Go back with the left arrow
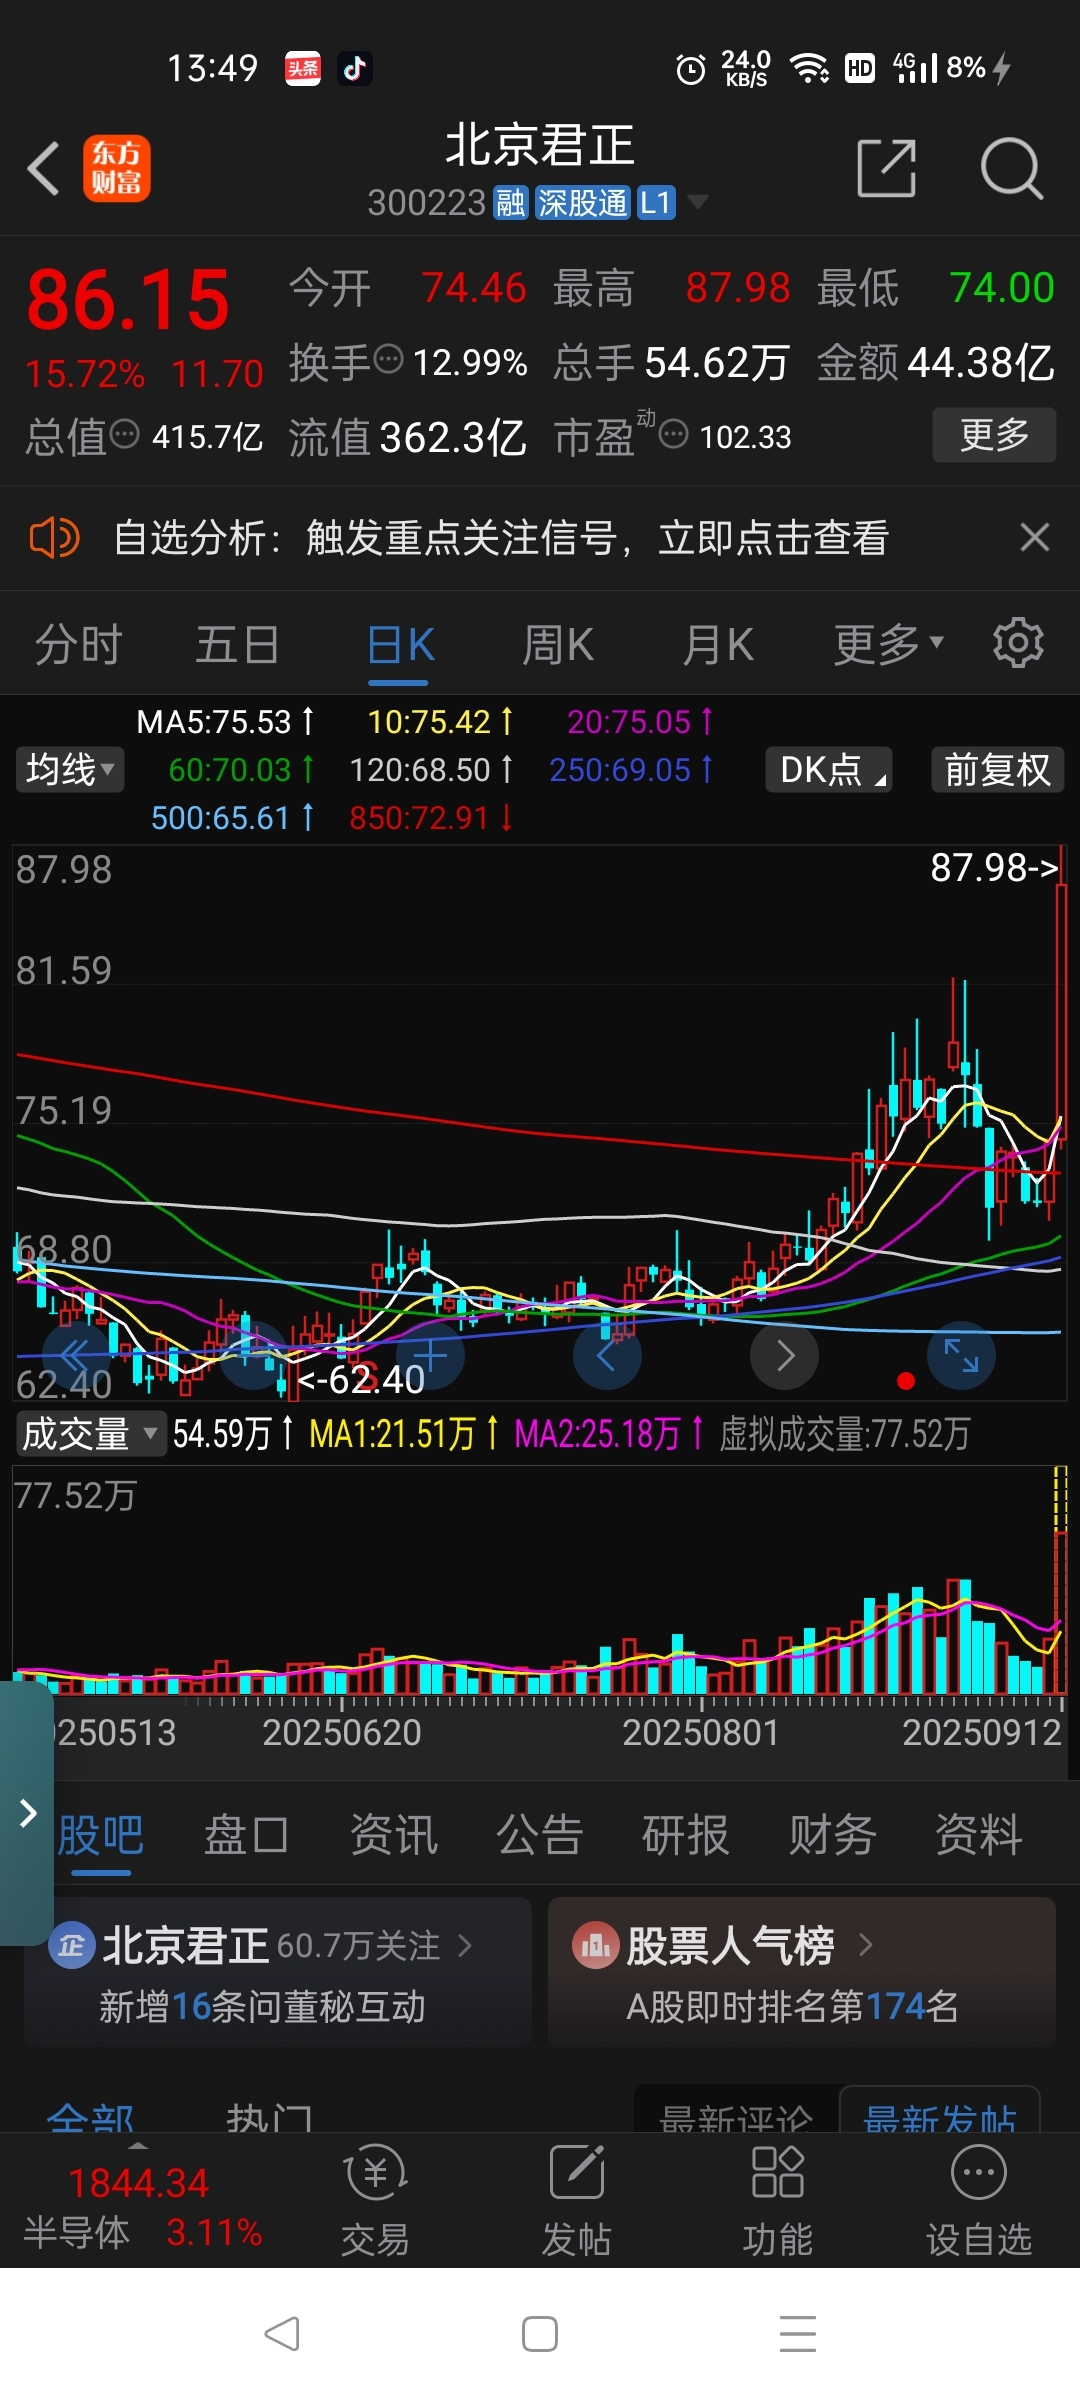Image resolution: width=1080 pixels, height=2400 pixels. pyautogui.click(x=44, y=168)
